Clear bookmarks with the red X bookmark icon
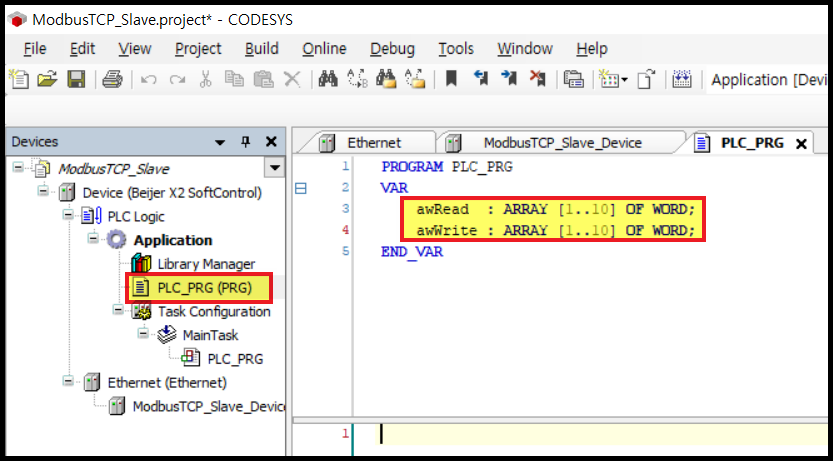 (538, 80)
